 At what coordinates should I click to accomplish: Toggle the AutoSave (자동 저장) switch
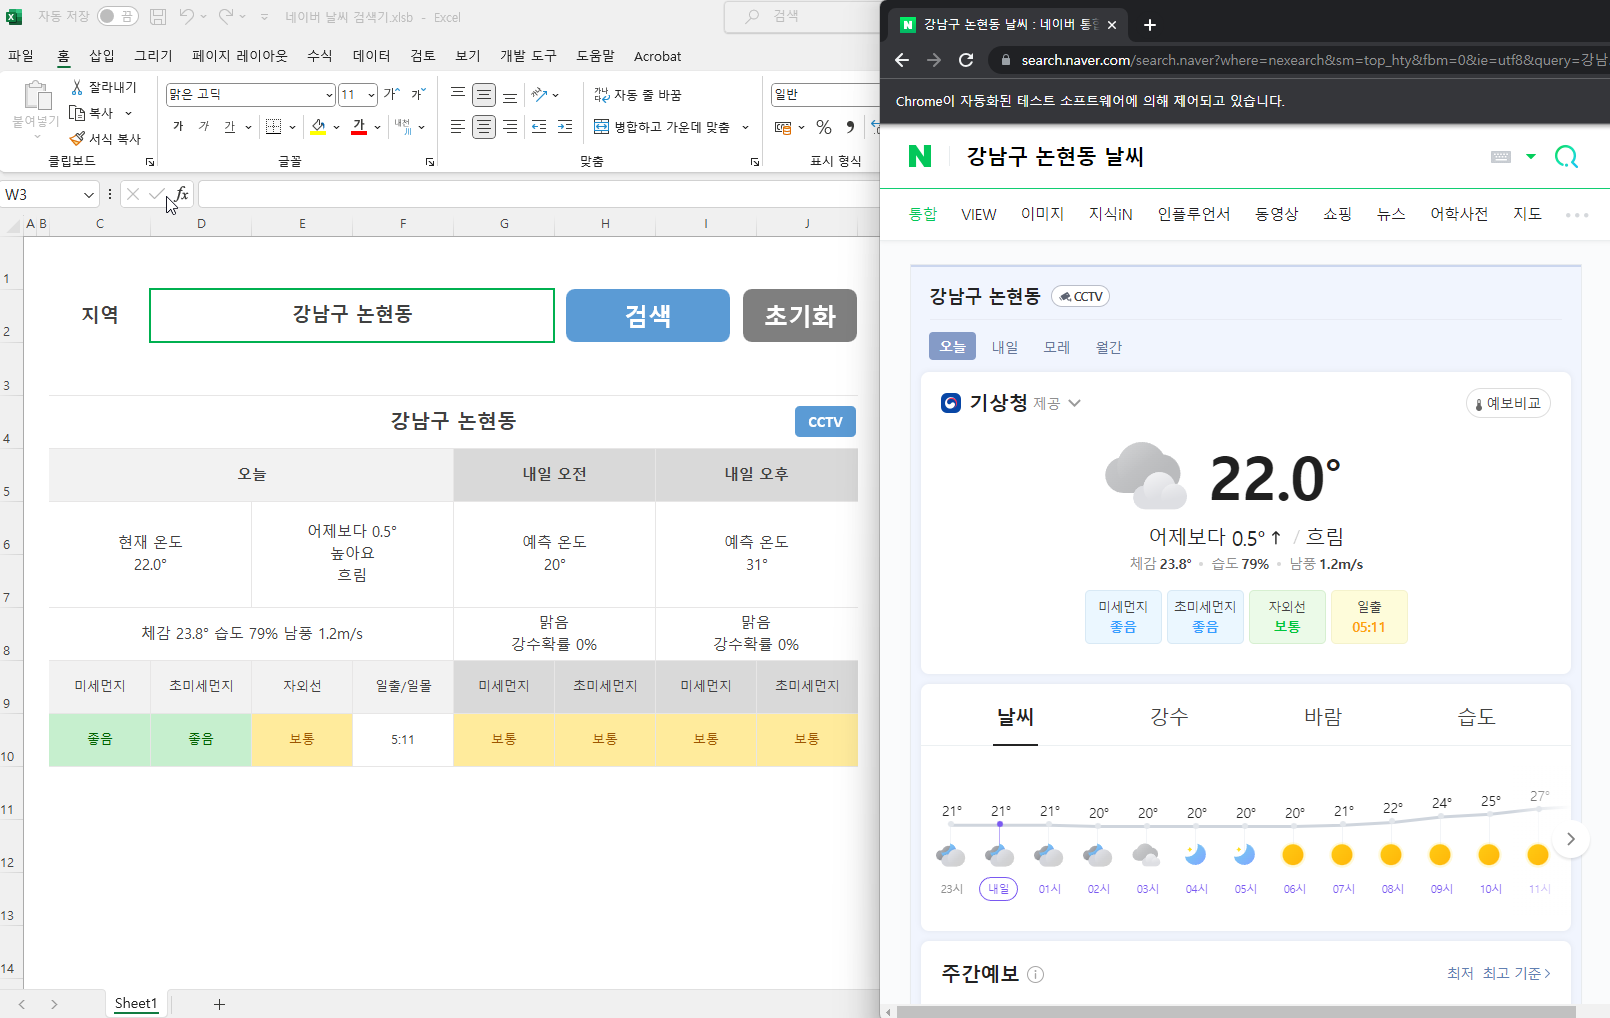pos(117,16)
